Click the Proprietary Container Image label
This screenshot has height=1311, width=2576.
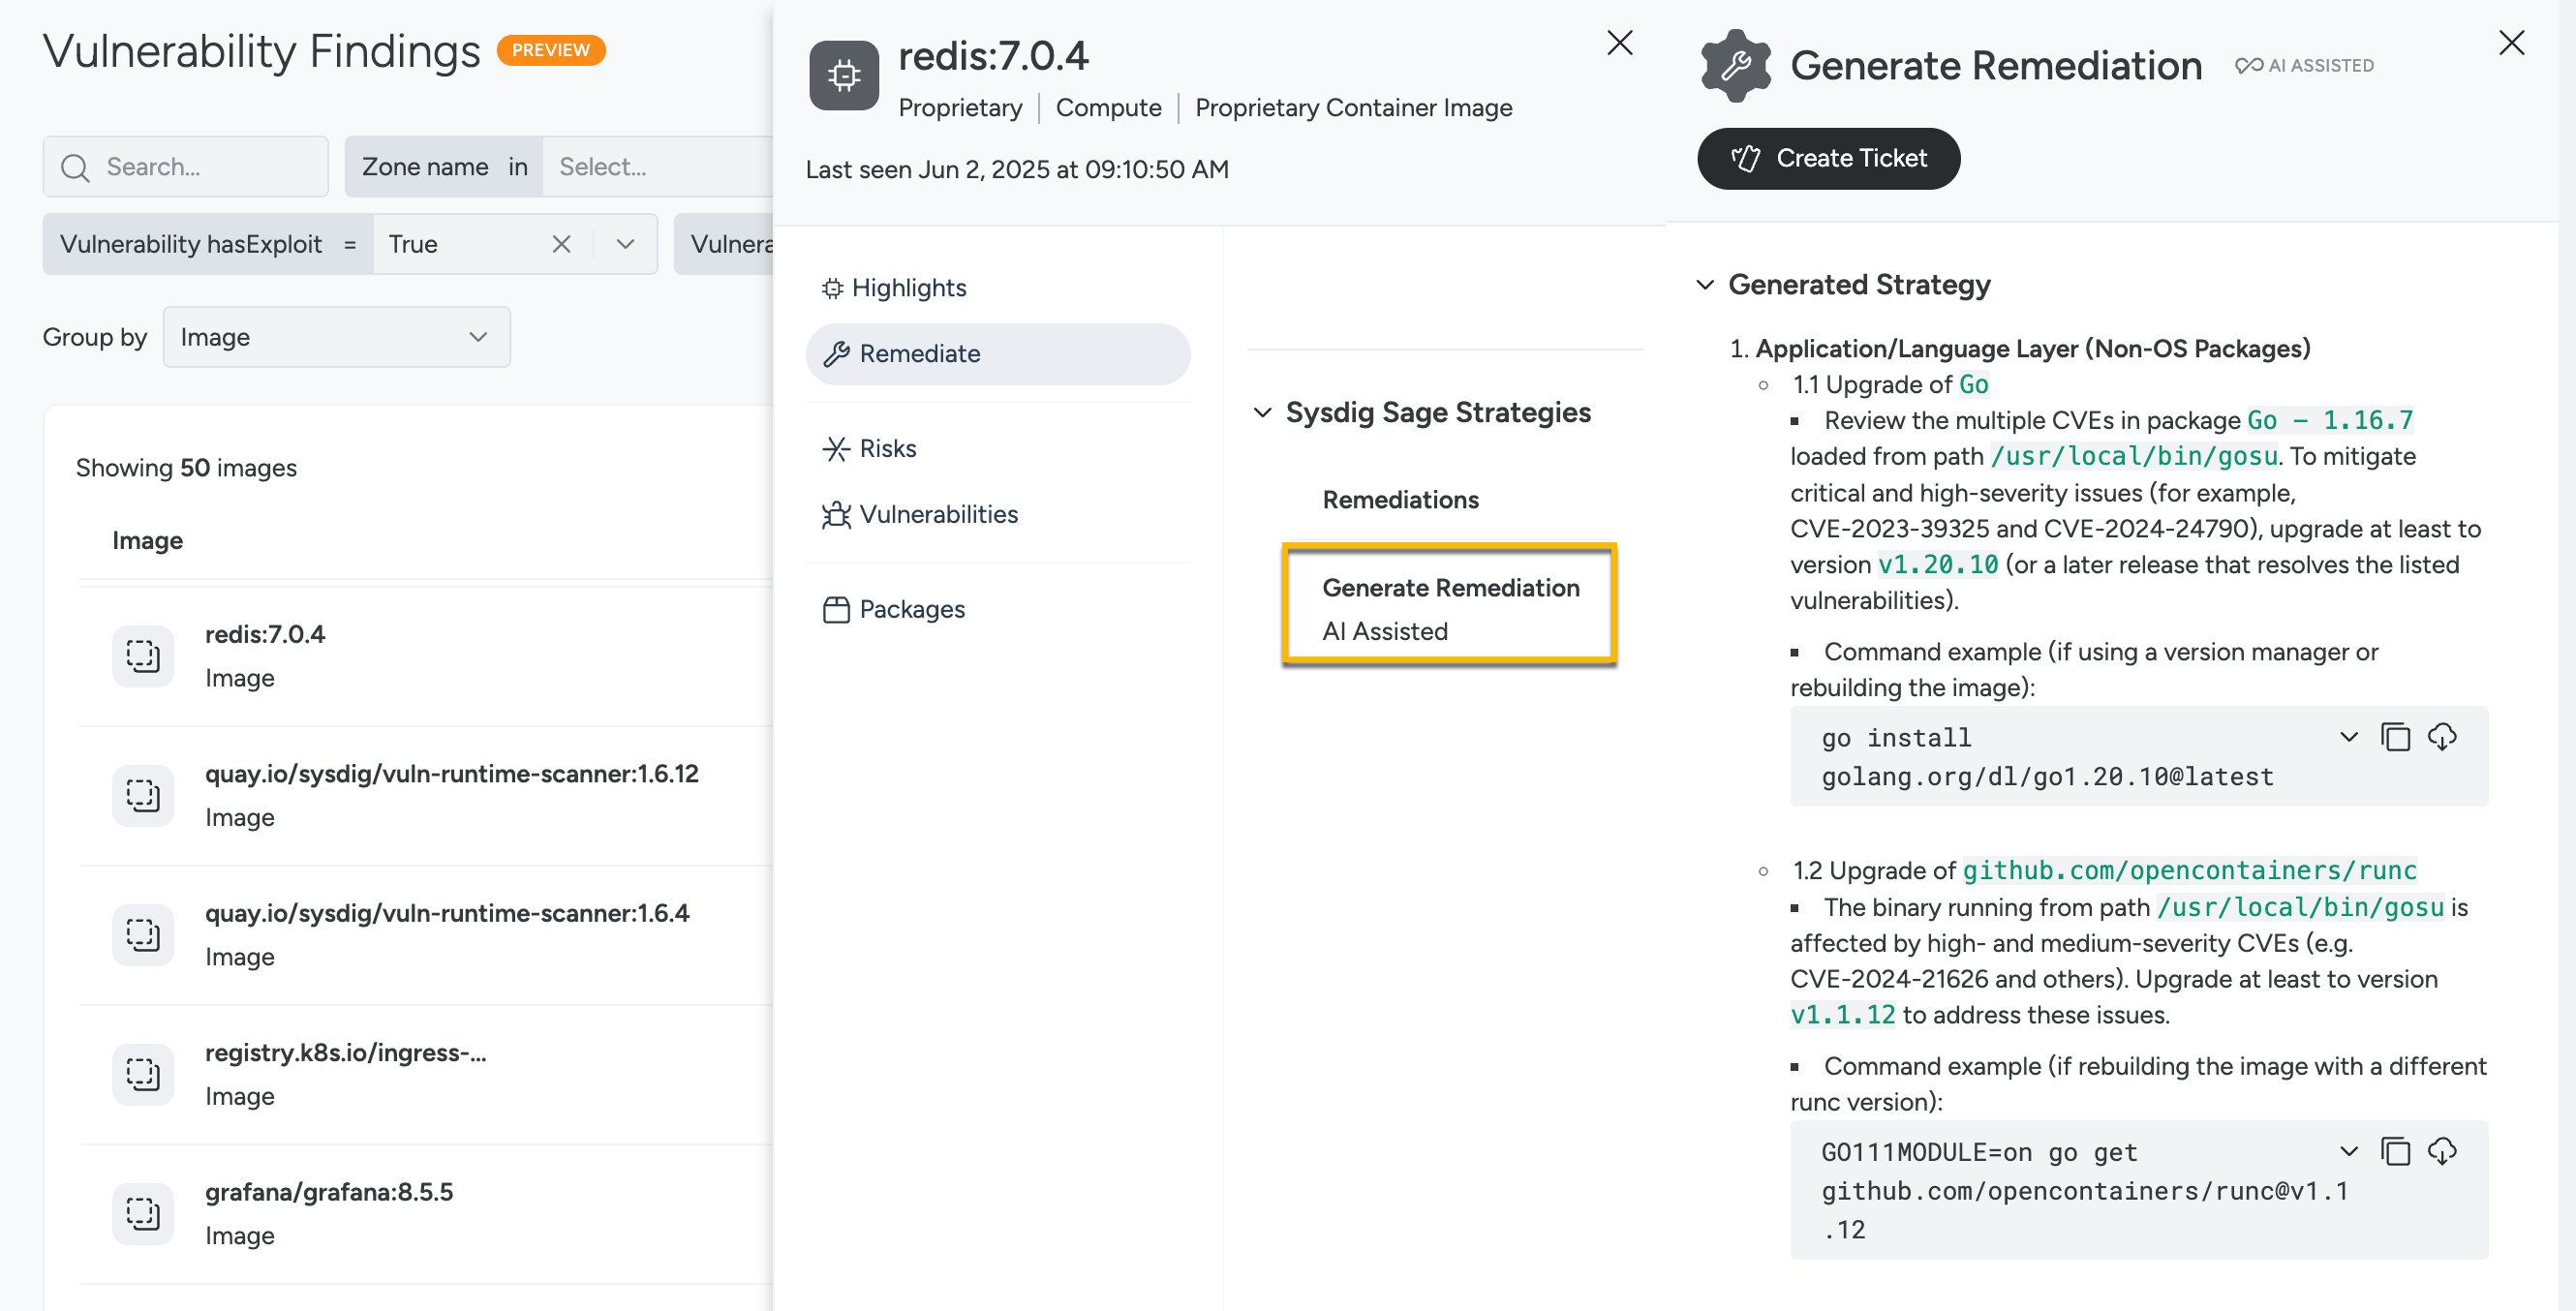click(1353, 108)
